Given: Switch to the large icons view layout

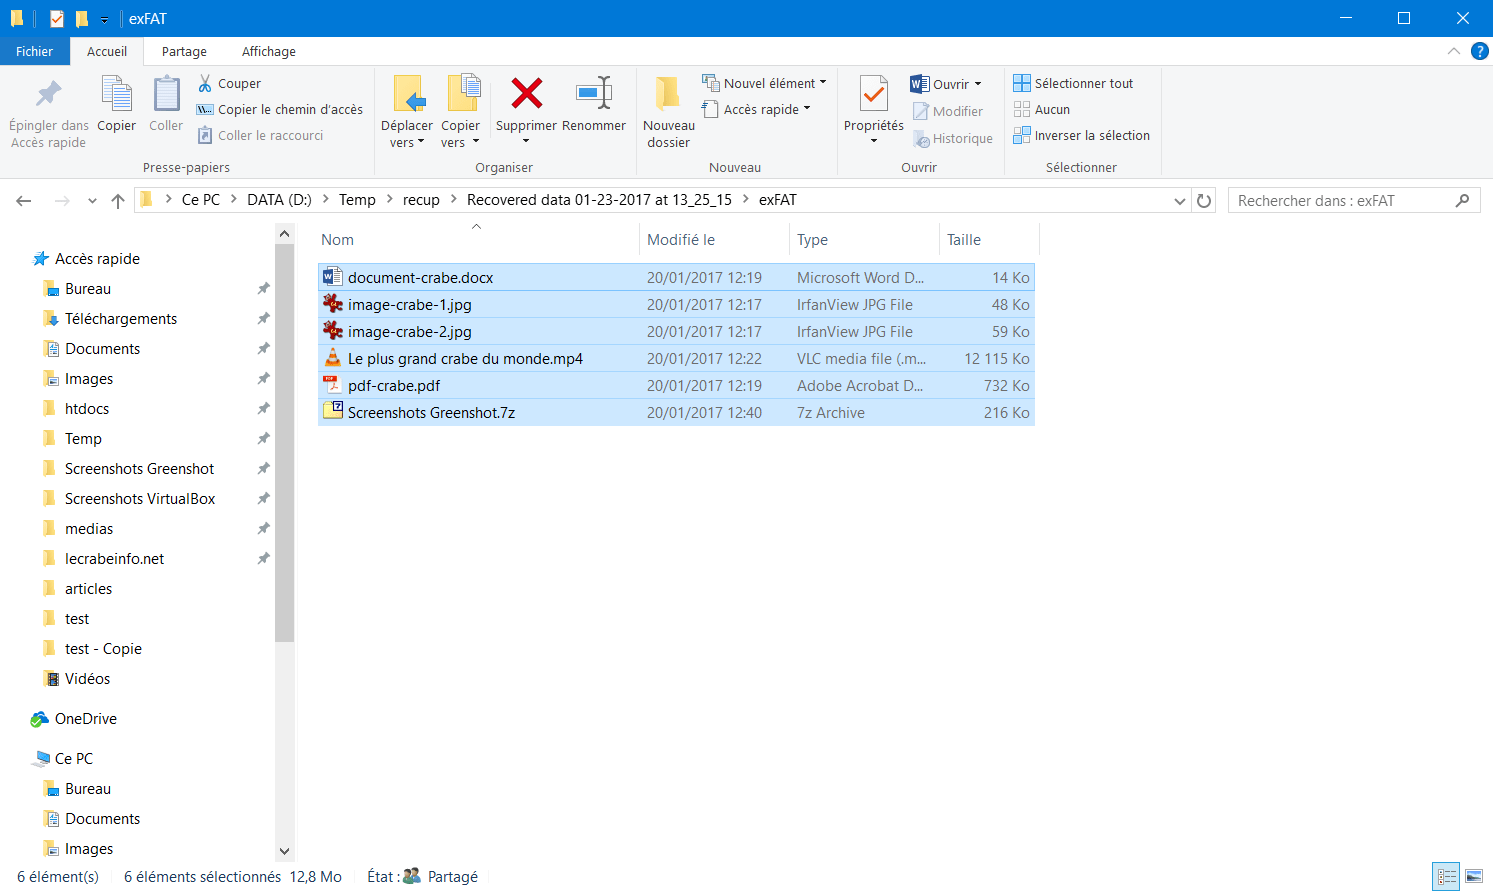Looking at the screenshot, I should 1474,877.
